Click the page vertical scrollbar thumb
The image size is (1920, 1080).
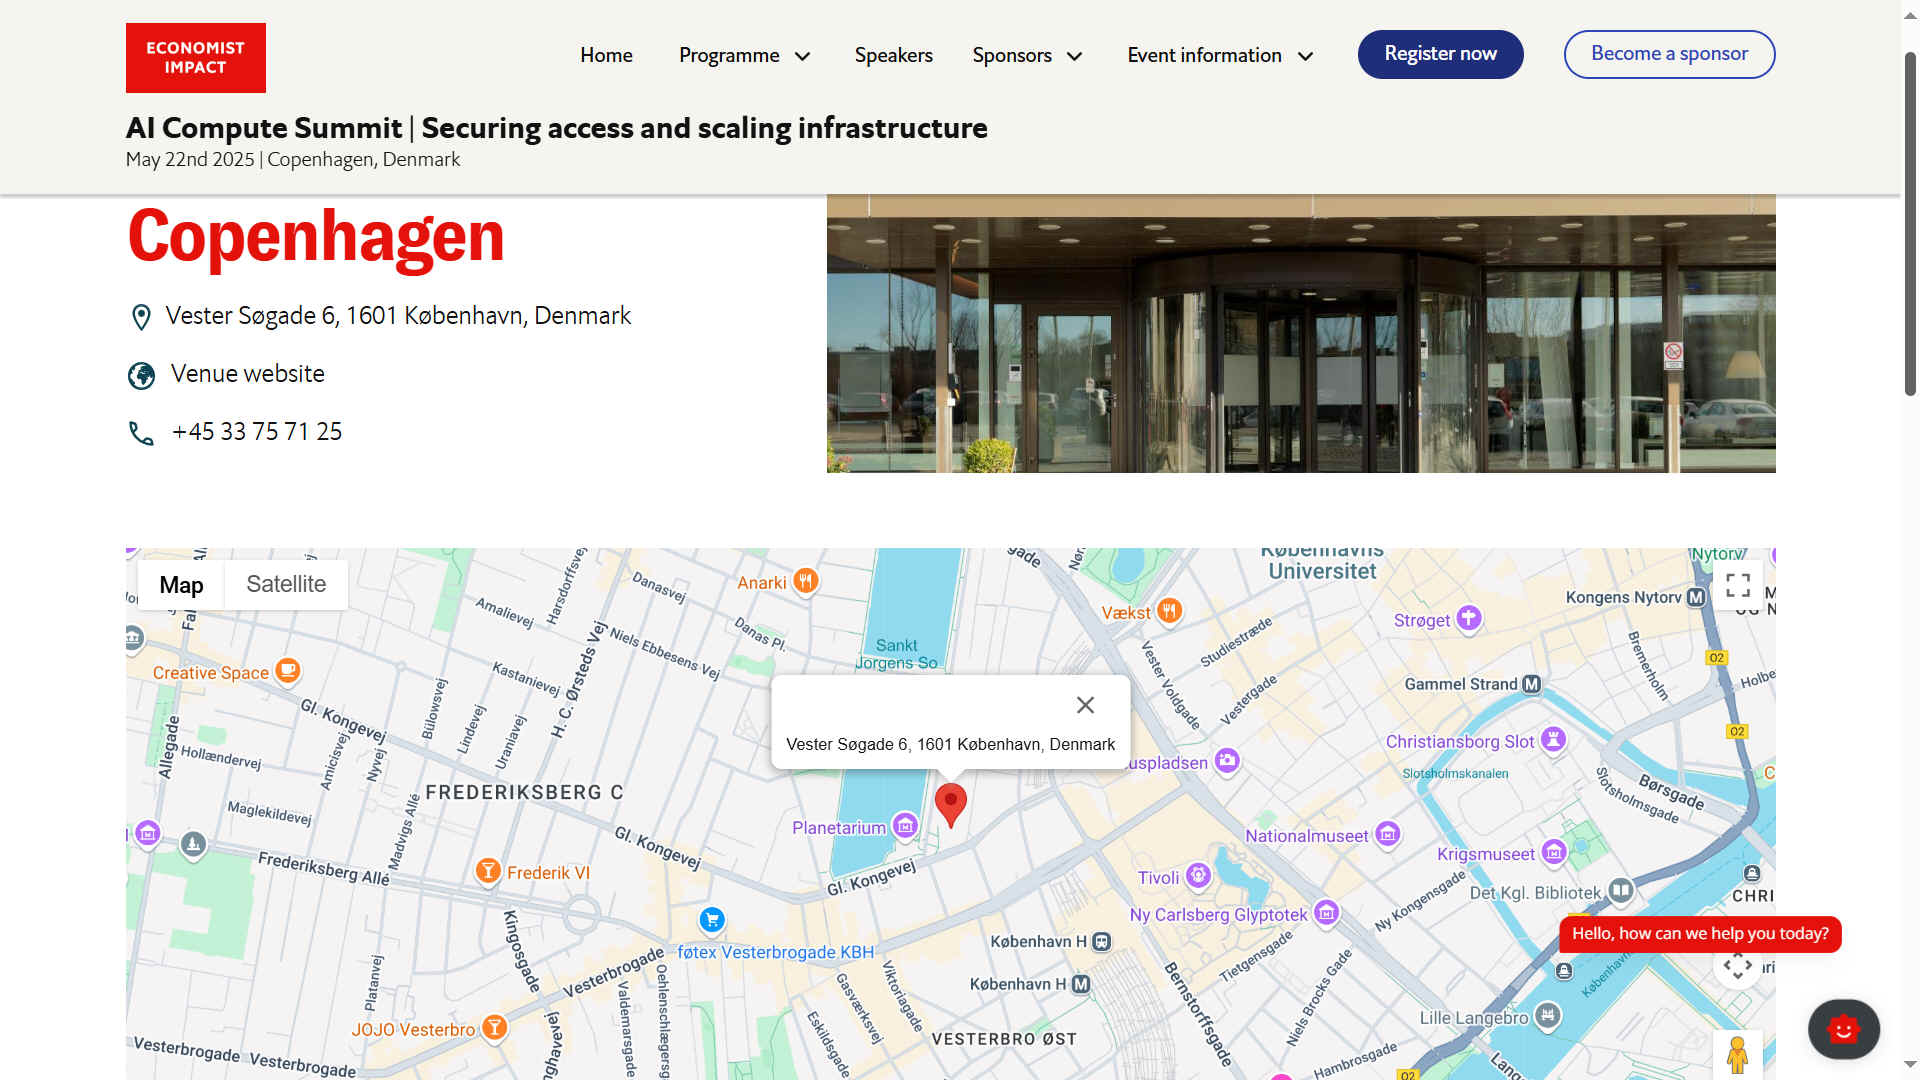pyautogui.click(x=1910, y=223)
